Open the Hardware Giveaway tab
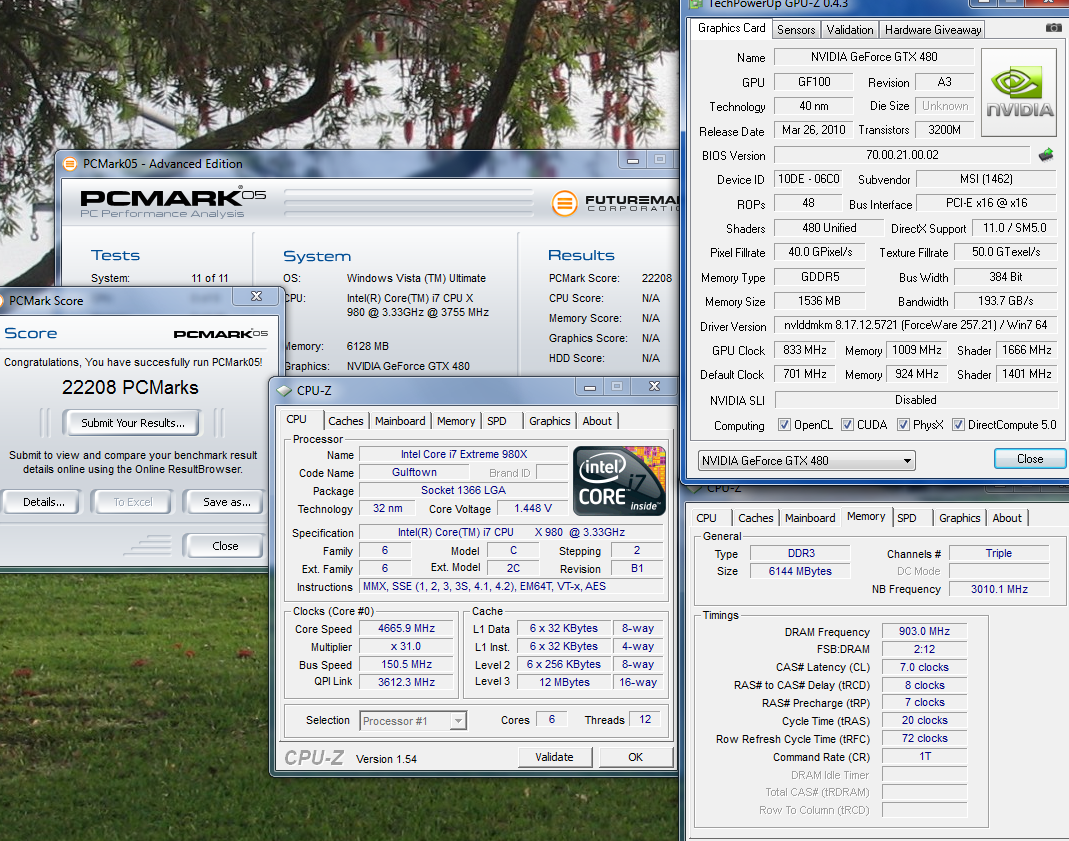This screenshot has height=841, width=1069. pyautogui.click(x=933, y=29)
